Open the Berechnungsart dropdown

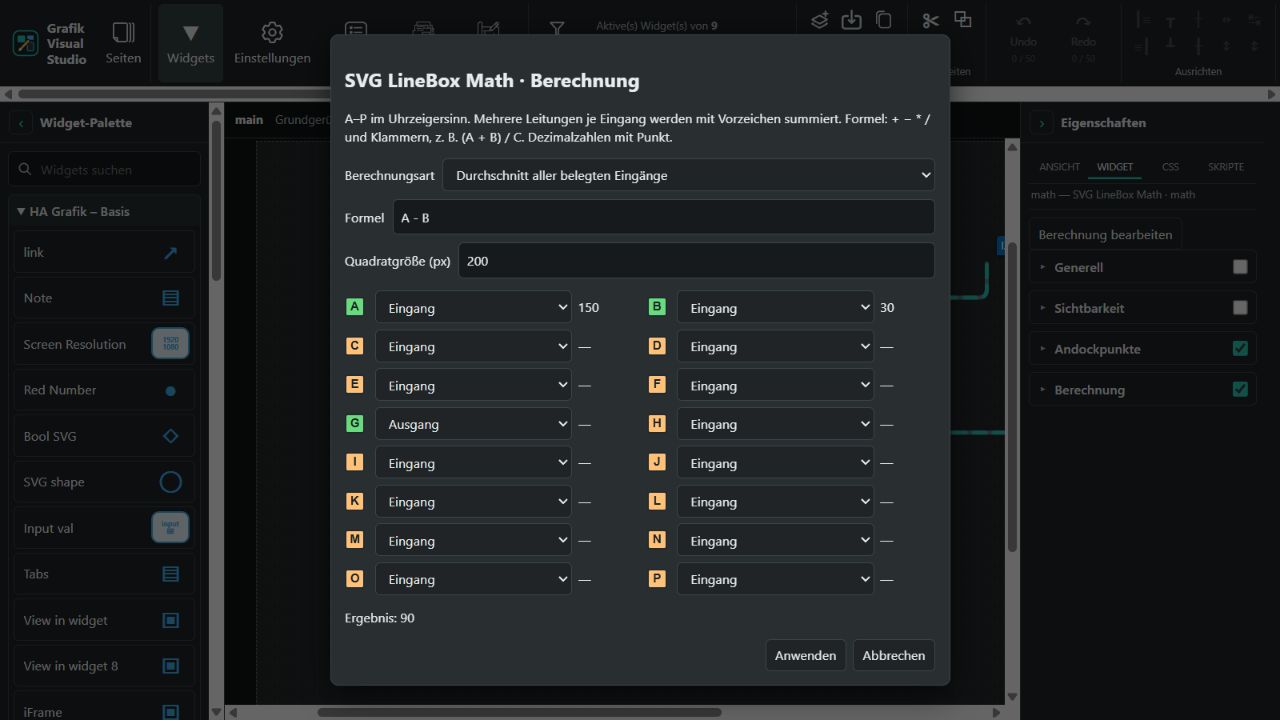pos(688,175)
